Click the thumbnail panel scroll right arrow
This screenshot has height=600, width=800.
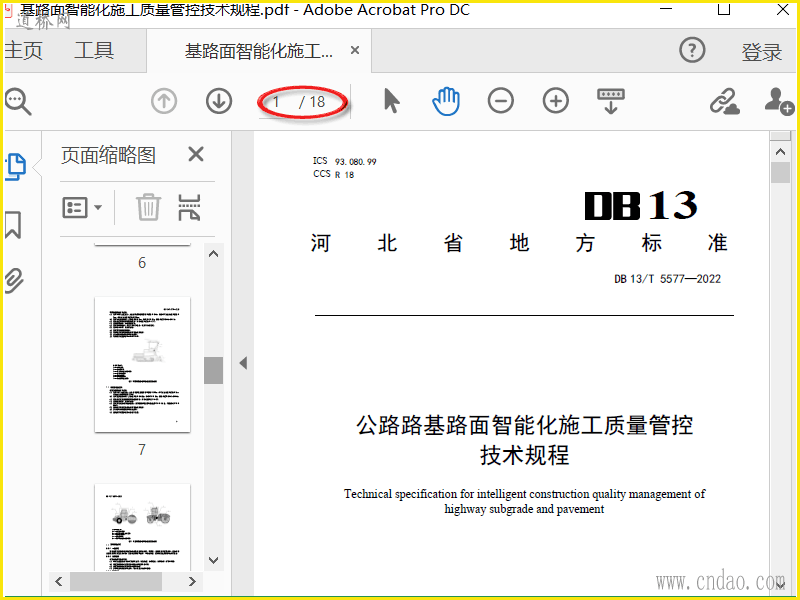(x=192, y=581)
